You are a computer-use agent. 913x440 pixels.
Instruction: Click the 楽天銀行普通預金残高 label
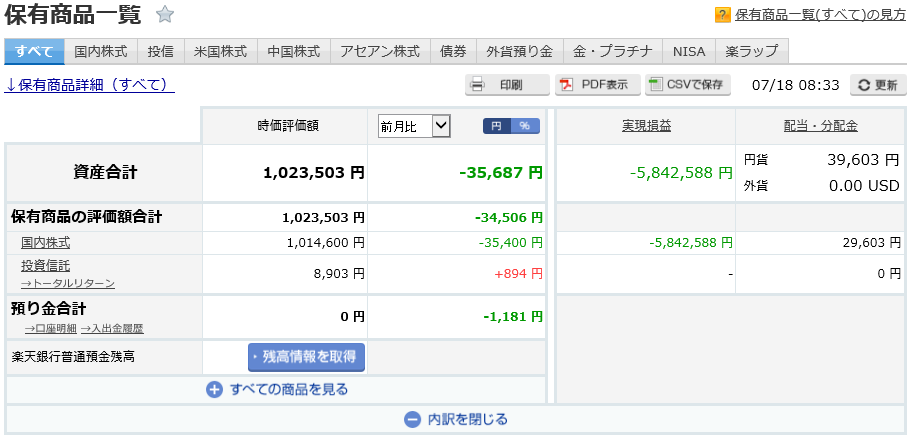(x=73, y=357)
